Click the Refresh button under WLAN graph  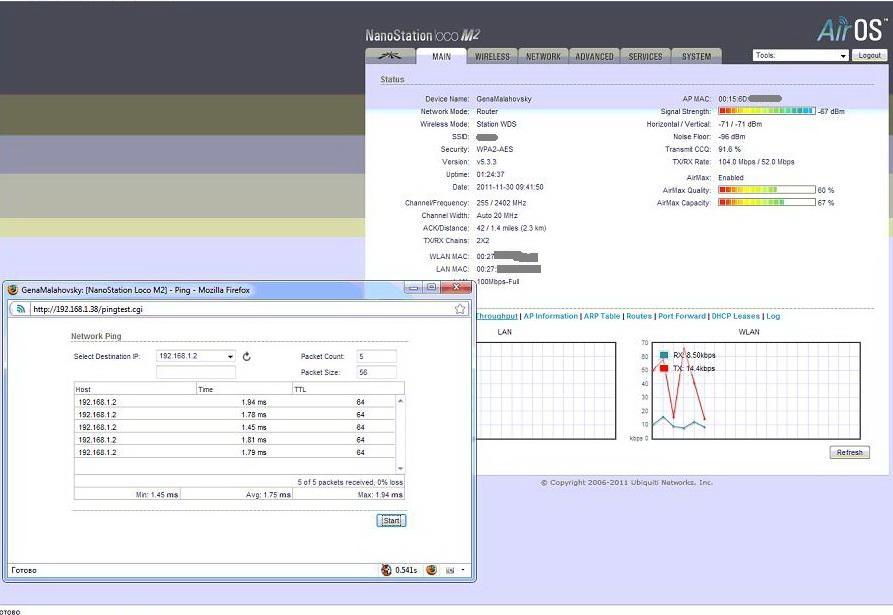click(x=849, y=452)
